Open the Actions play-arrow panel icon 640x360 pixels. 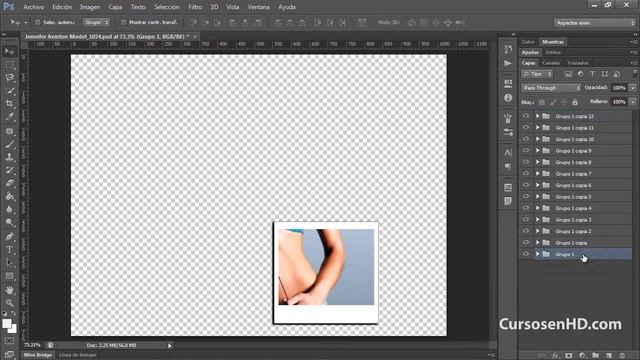(x=508, y=64)
